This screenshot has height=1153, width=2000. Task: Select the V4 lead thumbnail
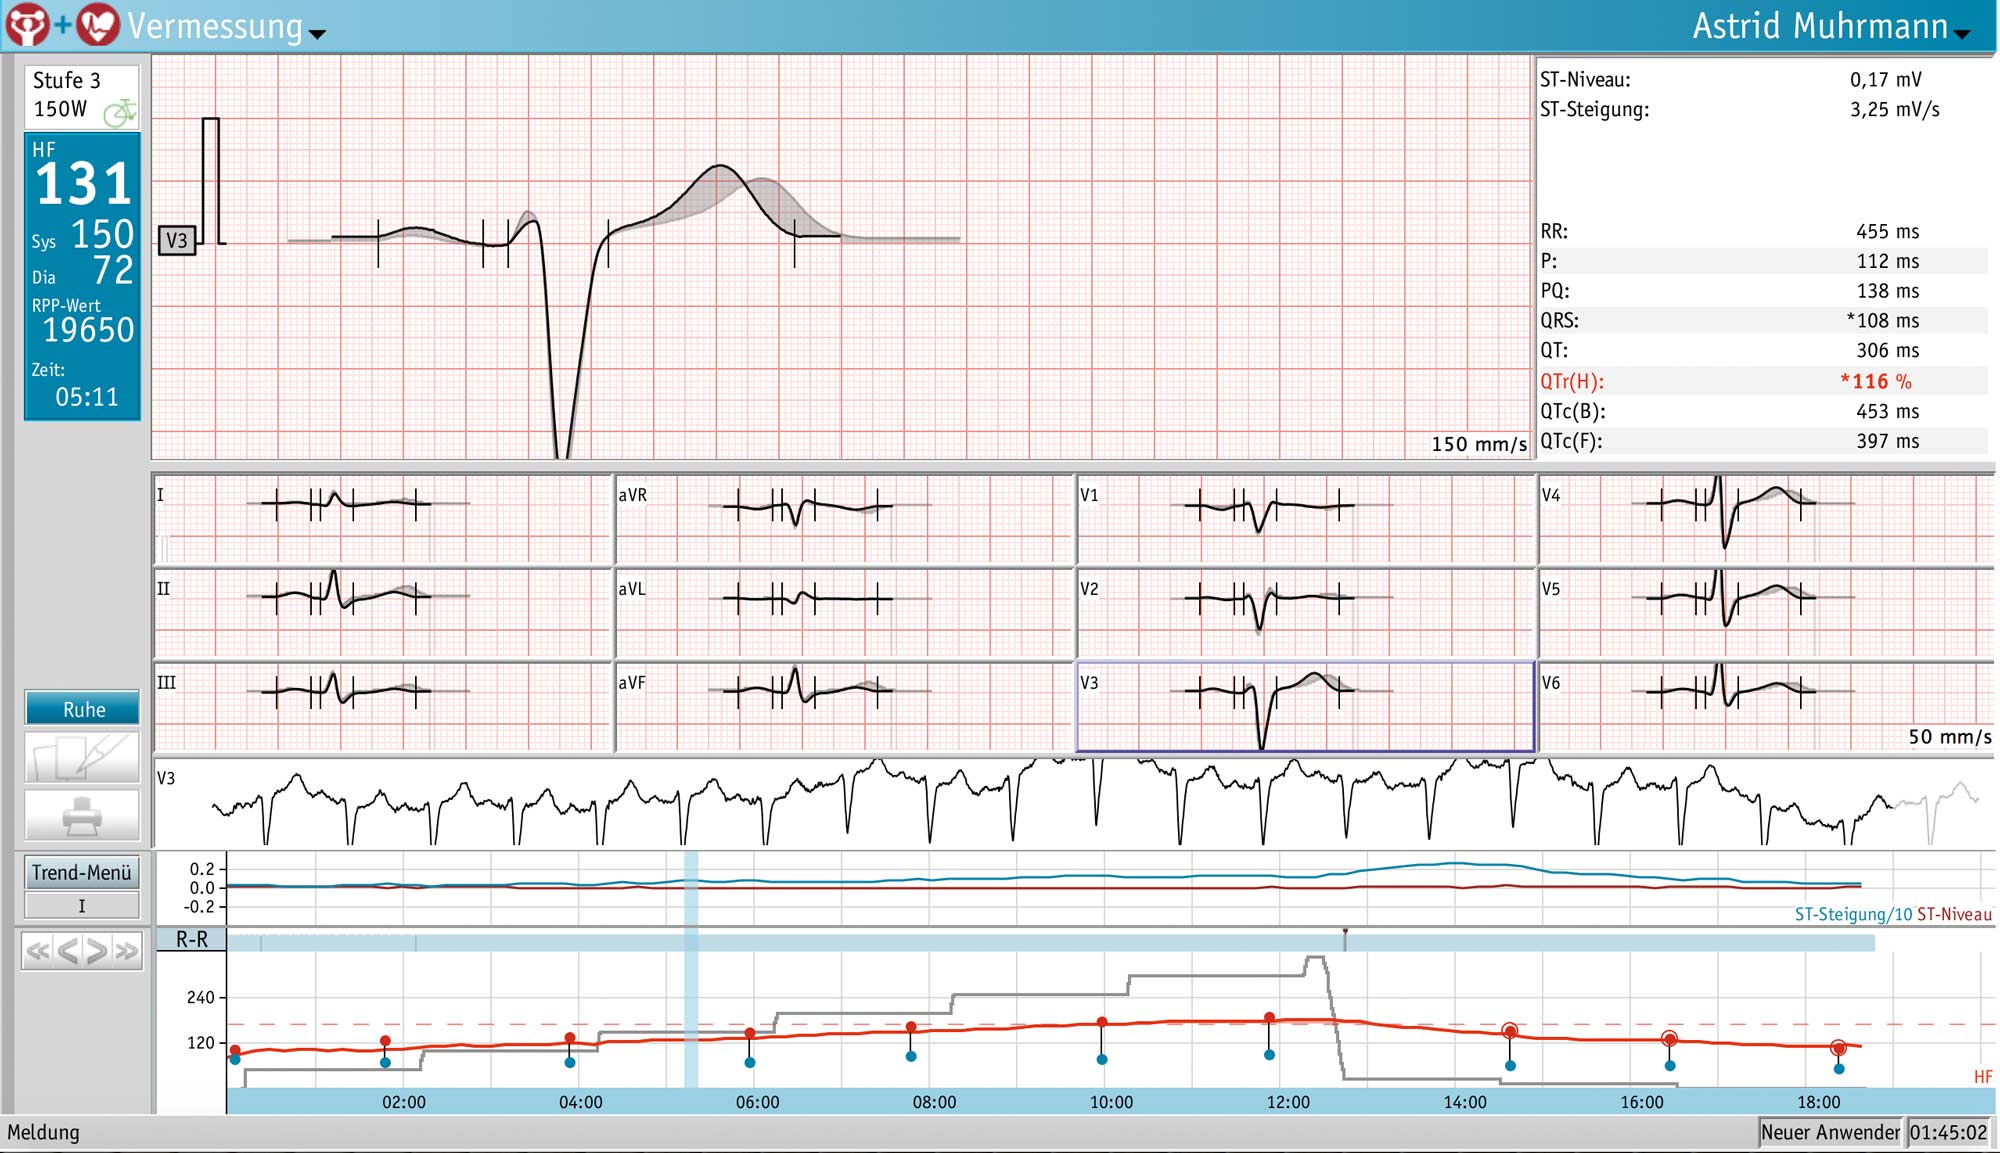click(x=1765, y=518)
